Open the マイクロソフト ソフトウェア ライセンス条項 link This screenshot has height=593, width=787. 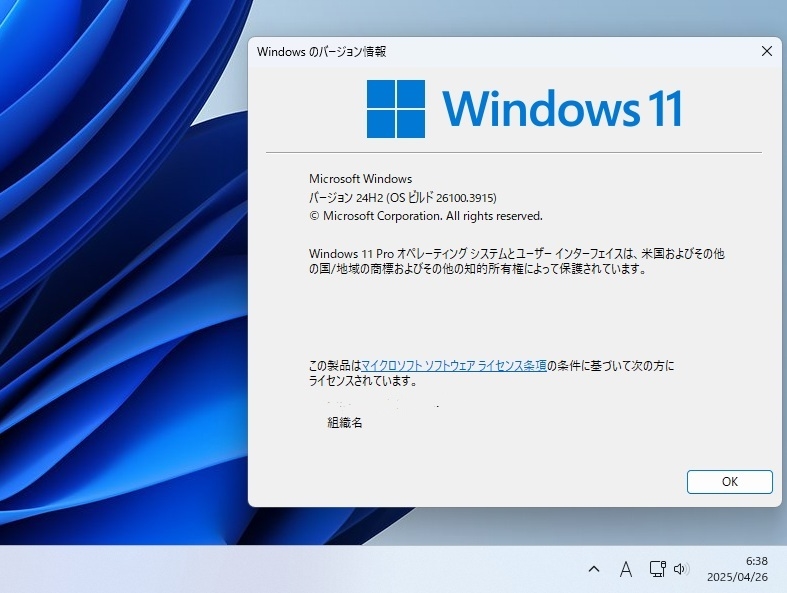click(454, 366)
